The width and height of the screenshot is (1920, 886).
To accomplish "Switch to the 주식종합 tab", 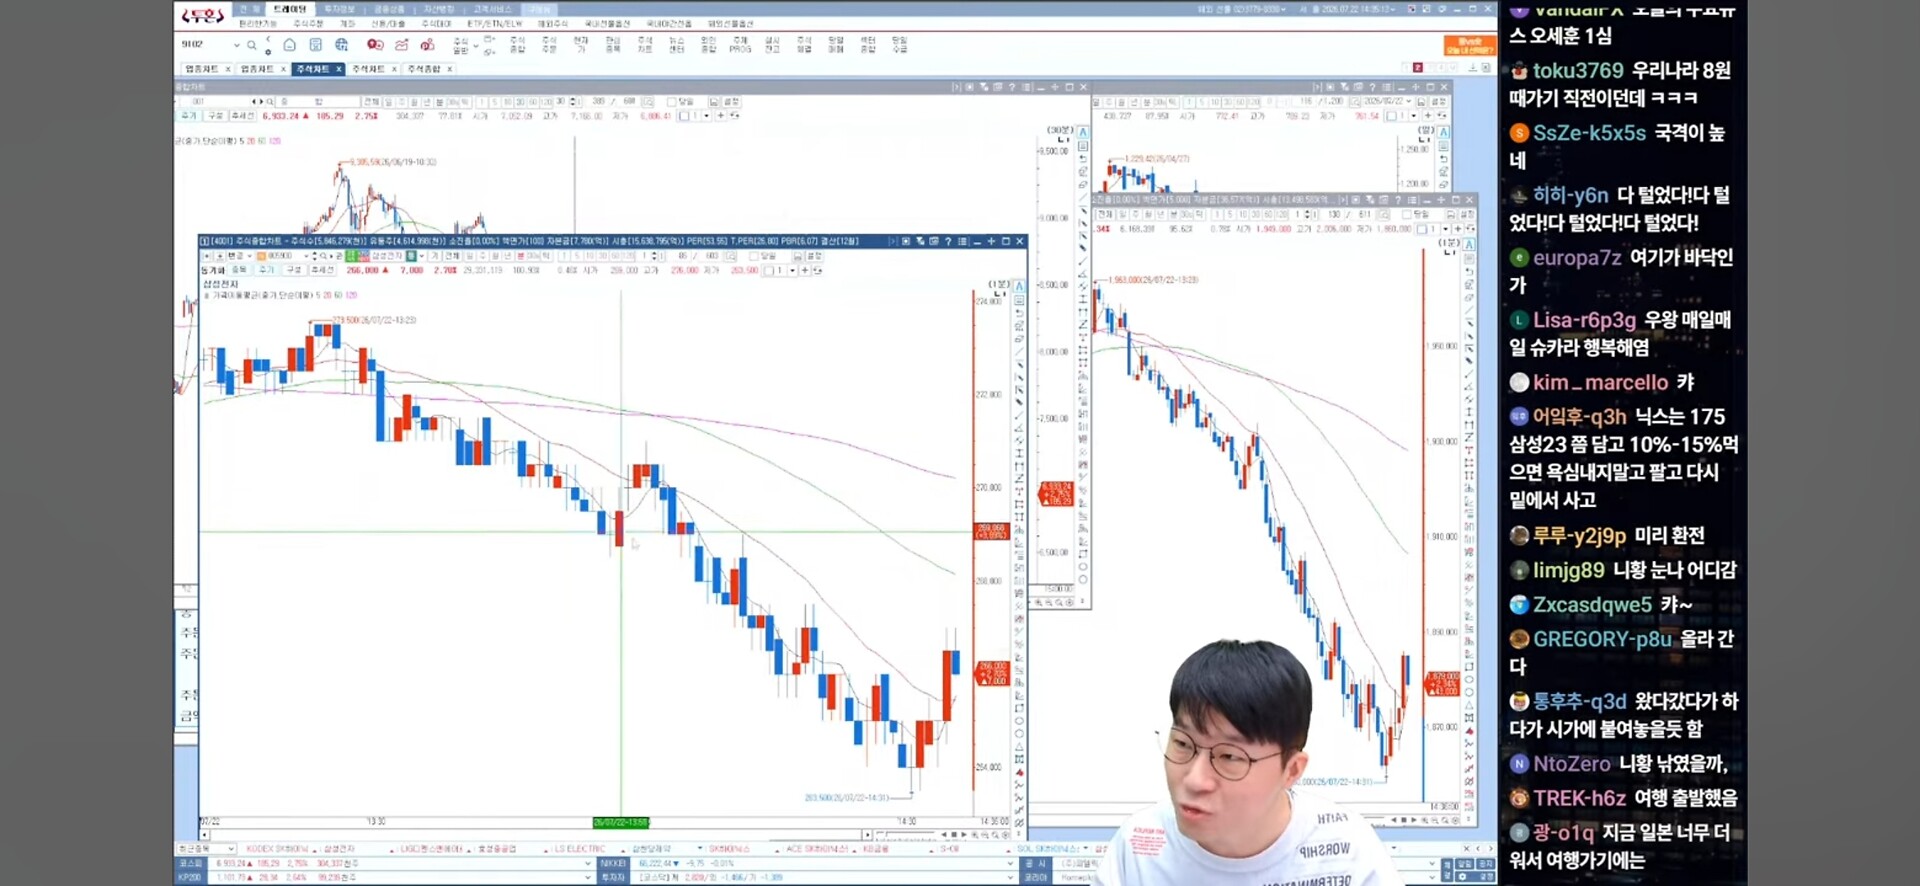I will click(424, 69).
